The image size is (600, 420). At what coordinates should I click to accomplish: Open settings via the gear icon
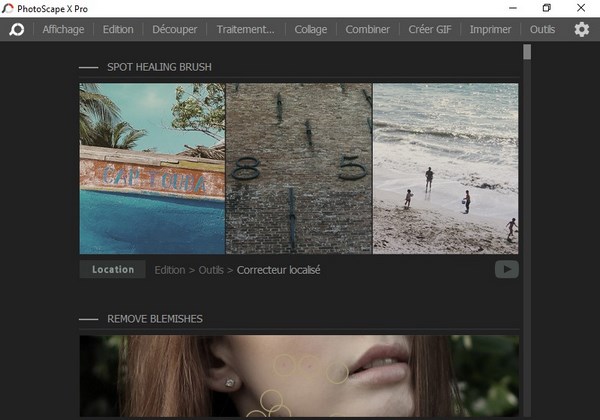(x=581, y=29)
